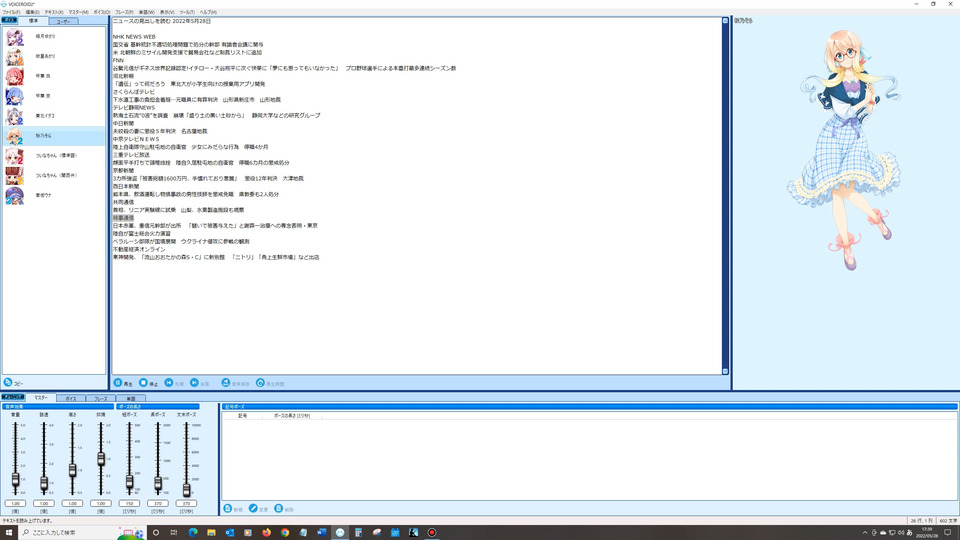Image resolution: width=960 pixels, height=540 pixels.
Task: Switch to the 標準 voice list tab
Action: (x=34, y=21)
